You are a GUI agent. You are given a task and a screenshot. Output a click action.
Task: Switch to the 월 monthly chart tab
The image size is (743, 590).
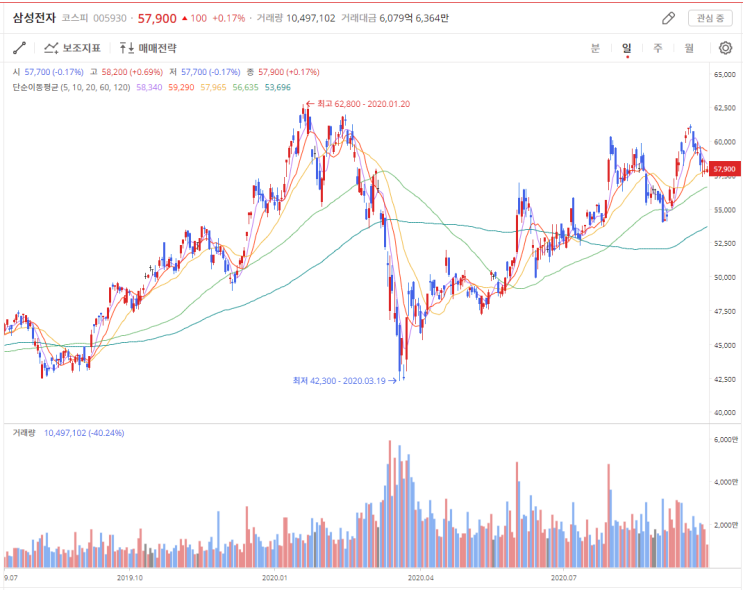tap(689, 48)
